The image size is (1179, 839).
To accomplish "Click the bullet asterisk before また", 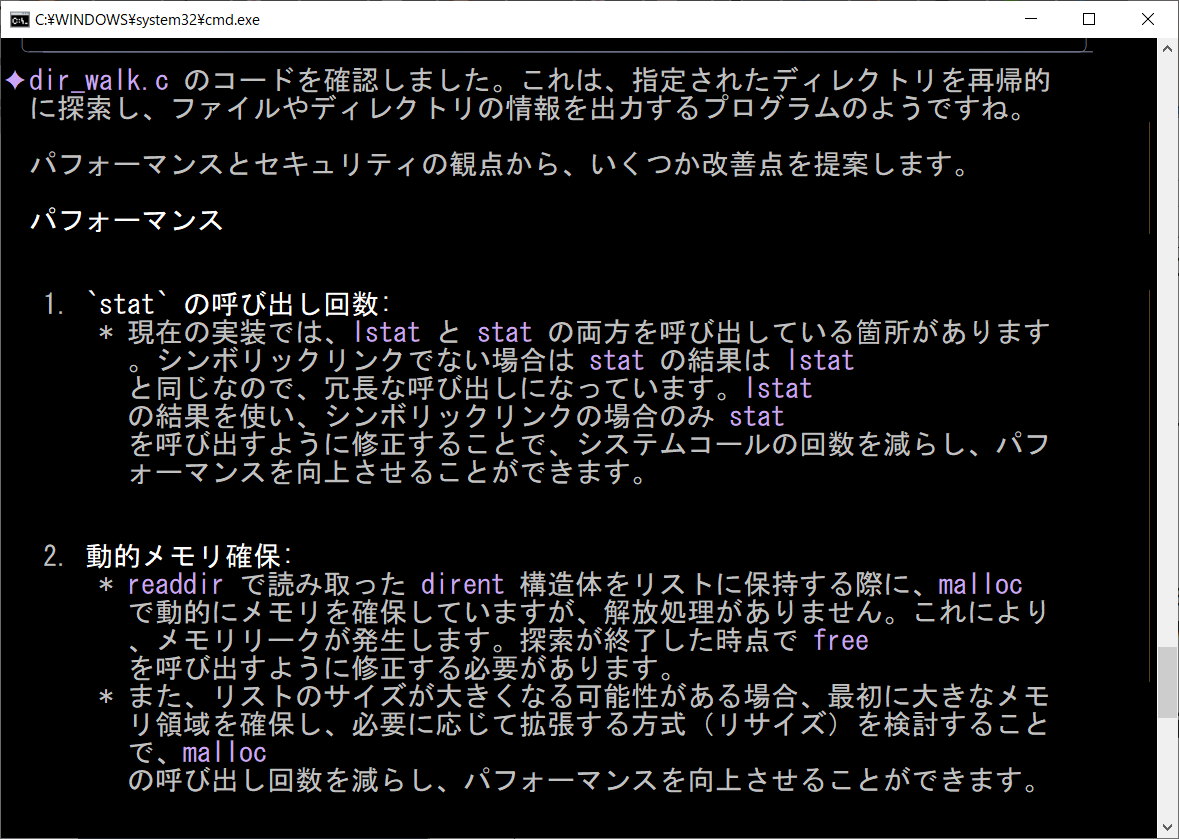I will point(106,697).
